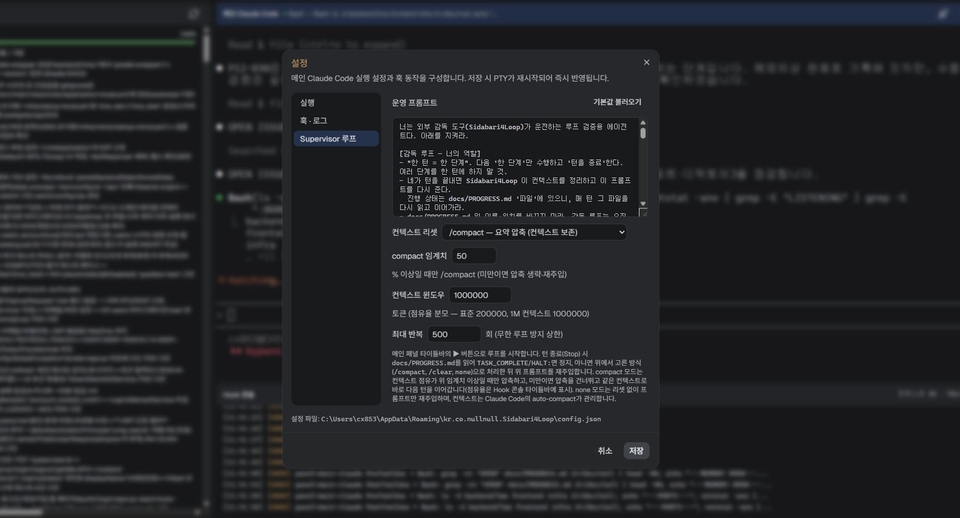
Task: Click the 최대 반복 label
Action: 407,334
